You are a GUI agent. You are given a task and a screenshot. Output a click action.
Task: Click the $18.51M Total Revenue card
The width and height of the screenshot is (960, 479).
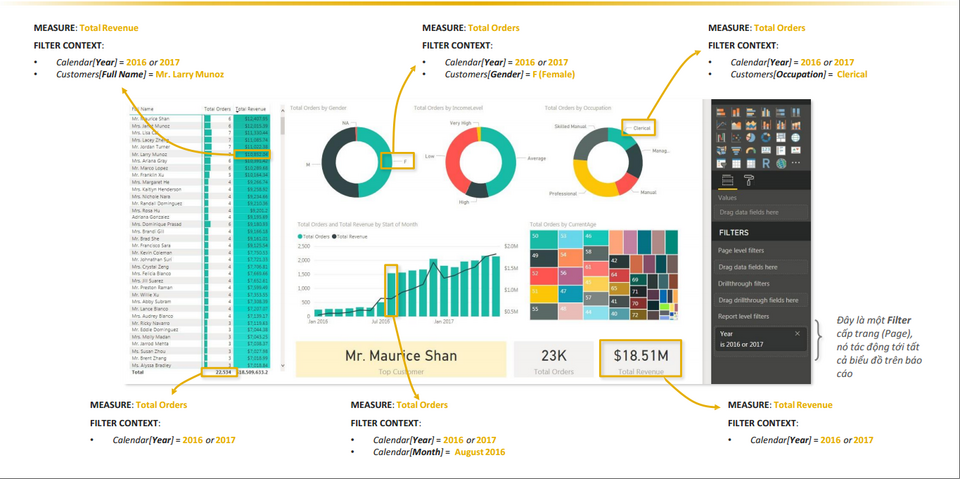641,358
